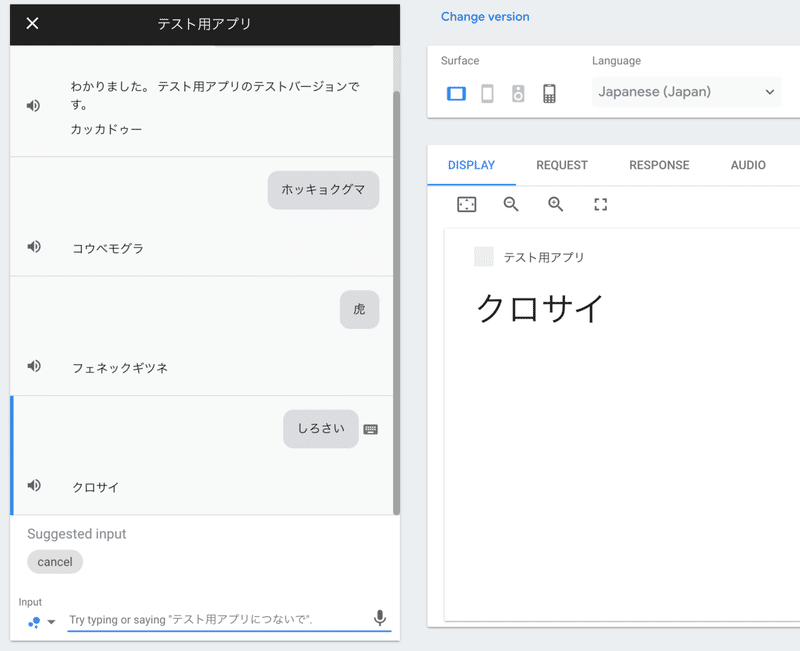Click the しろさい user message bubble
800x651 pixels.
(321, 429)
